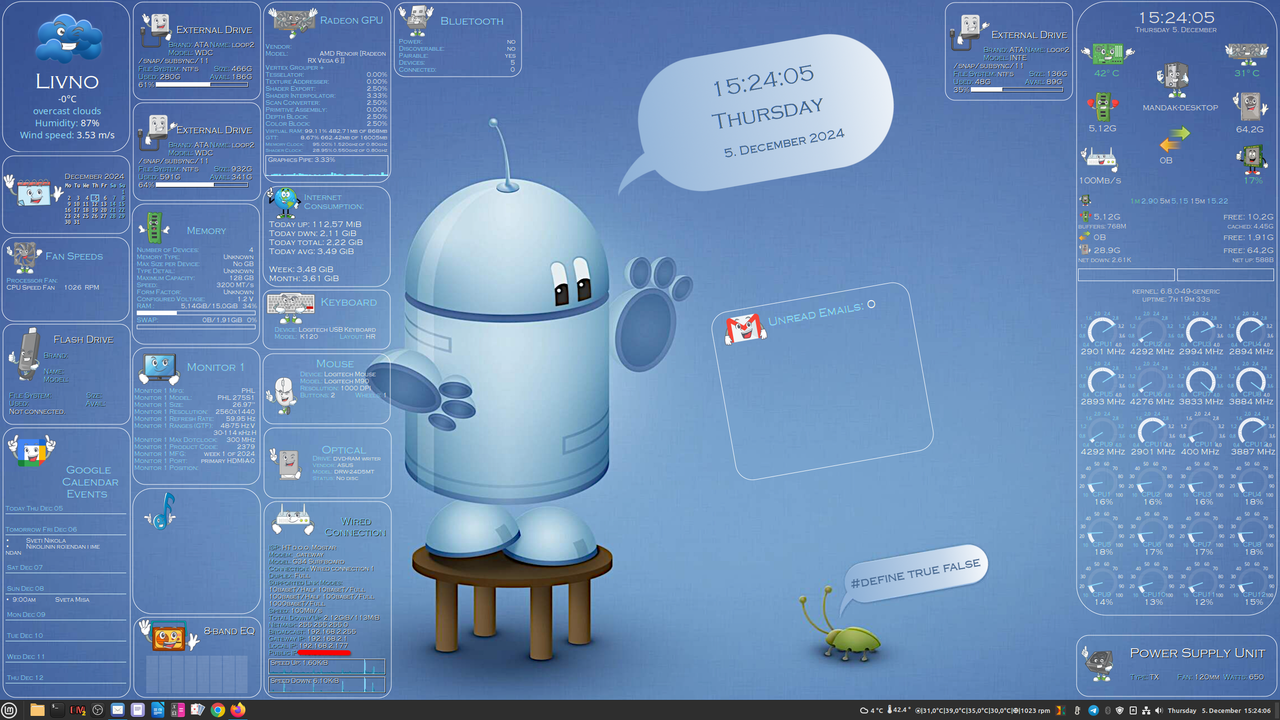Click the Fan Speeds fan icon

click(x=24, y=257)
